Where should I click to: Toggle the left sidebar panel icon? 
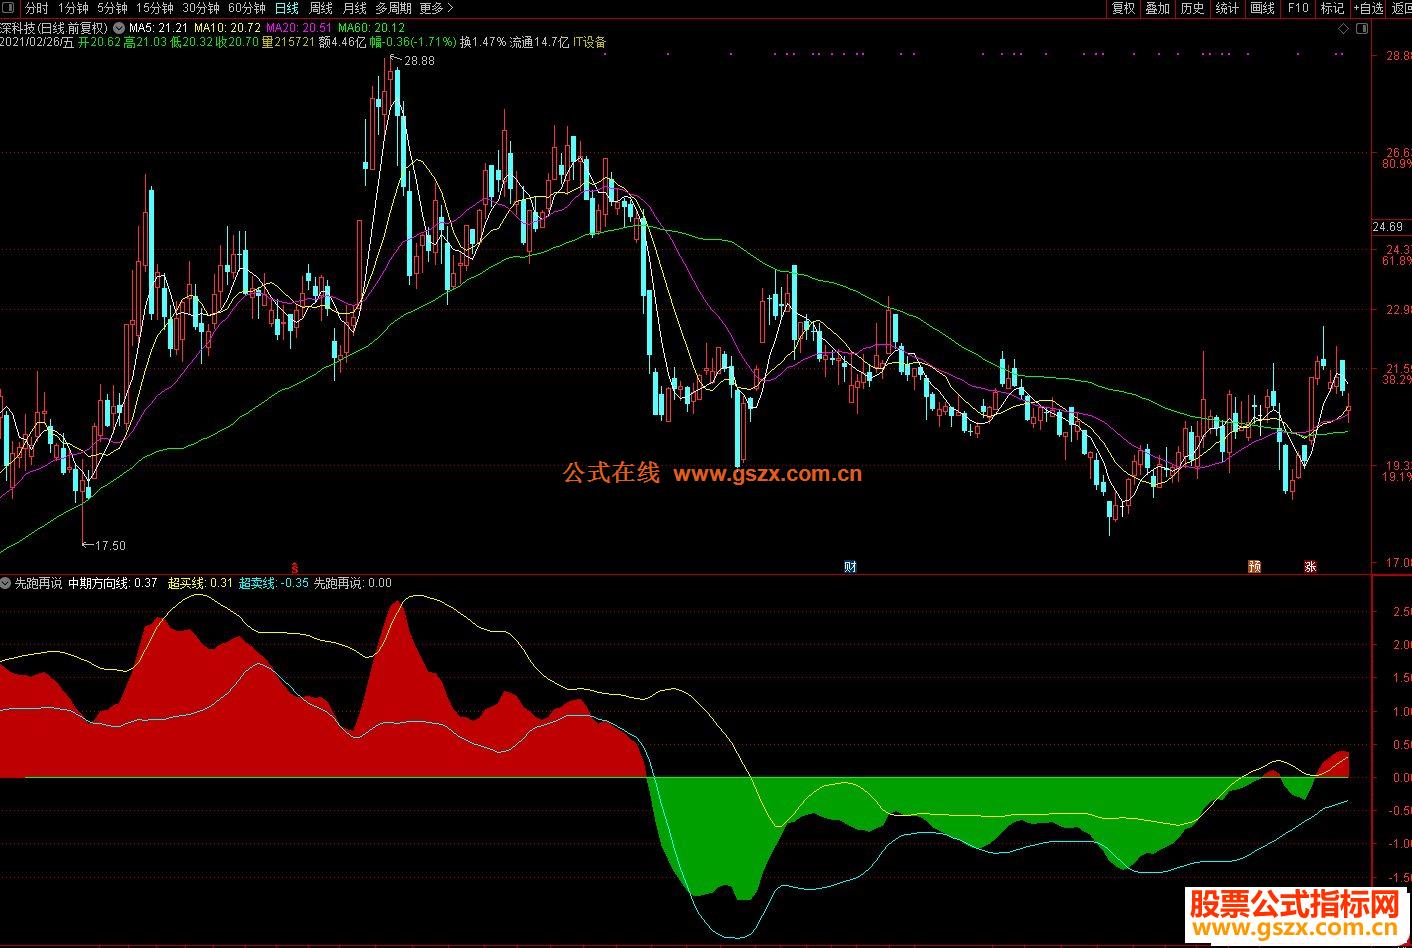9,8
